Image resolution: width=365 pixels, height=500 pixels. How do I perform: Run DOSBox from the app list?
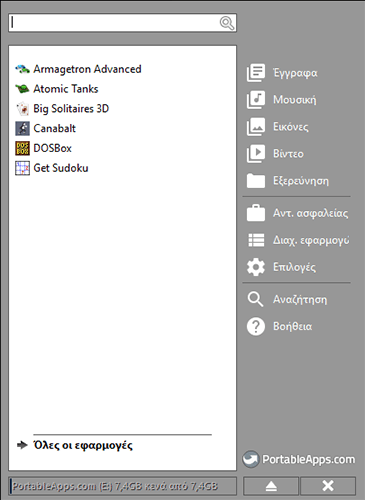(x=52, y=148)
